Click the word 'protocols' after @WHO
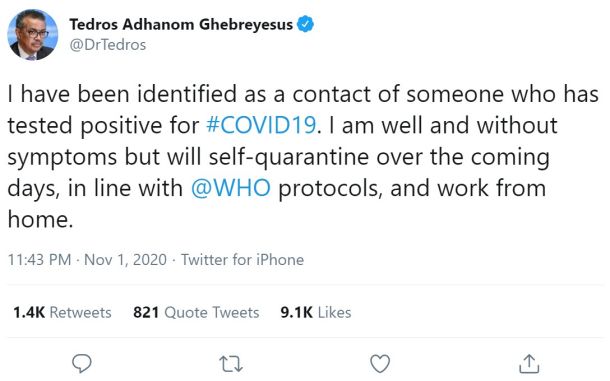The width and height of the screenshot is (610, 381). point(331,189)
